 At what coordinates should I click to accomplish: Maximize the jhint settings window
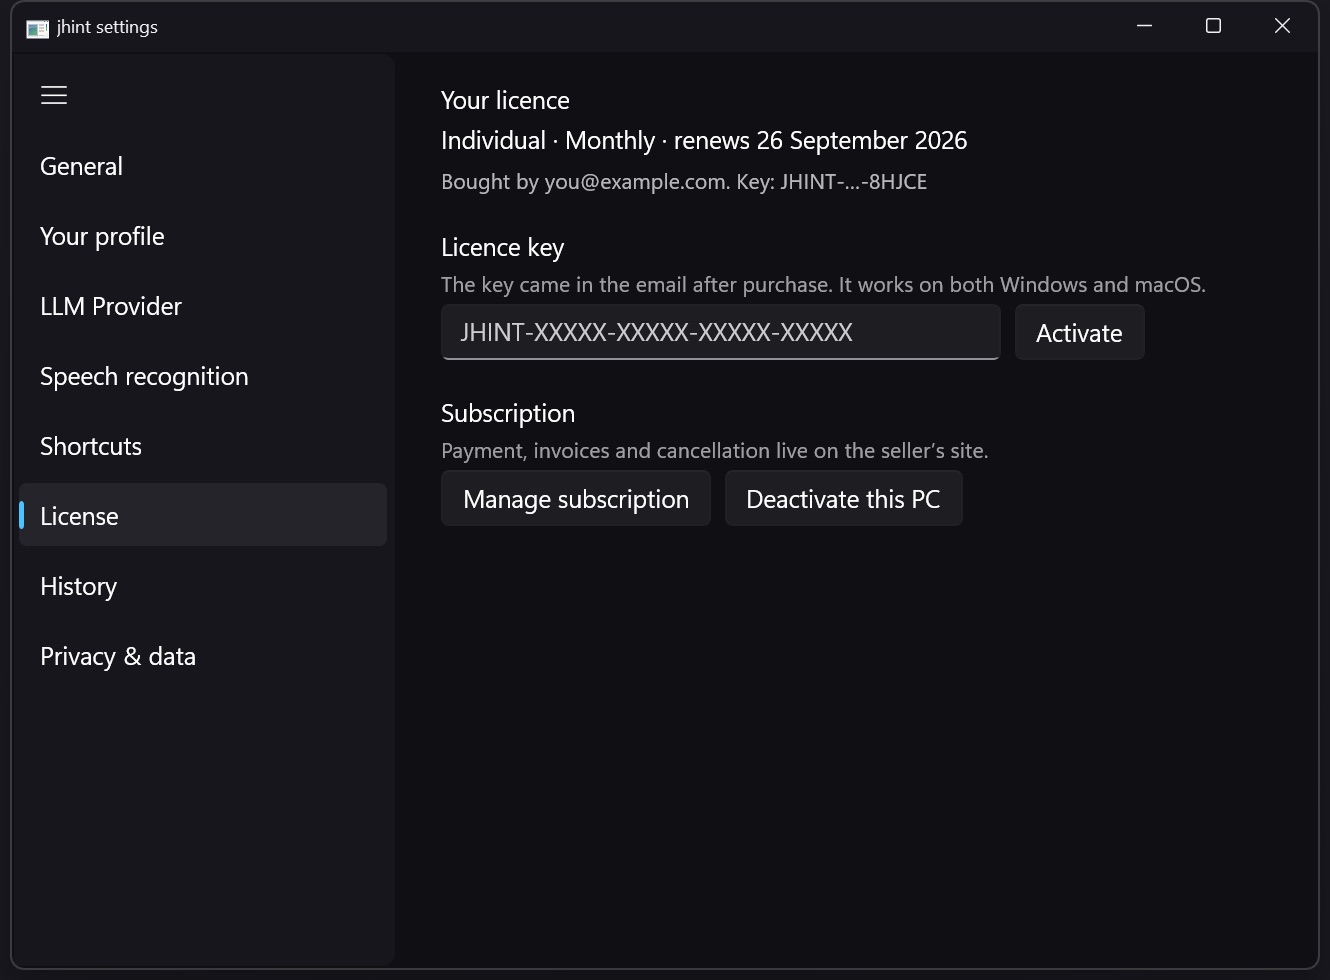[x=1213, y=26]
